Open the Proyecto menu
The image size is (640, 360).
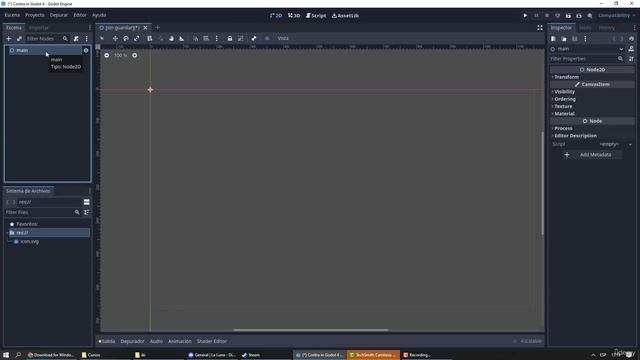[x=35, y=15]
